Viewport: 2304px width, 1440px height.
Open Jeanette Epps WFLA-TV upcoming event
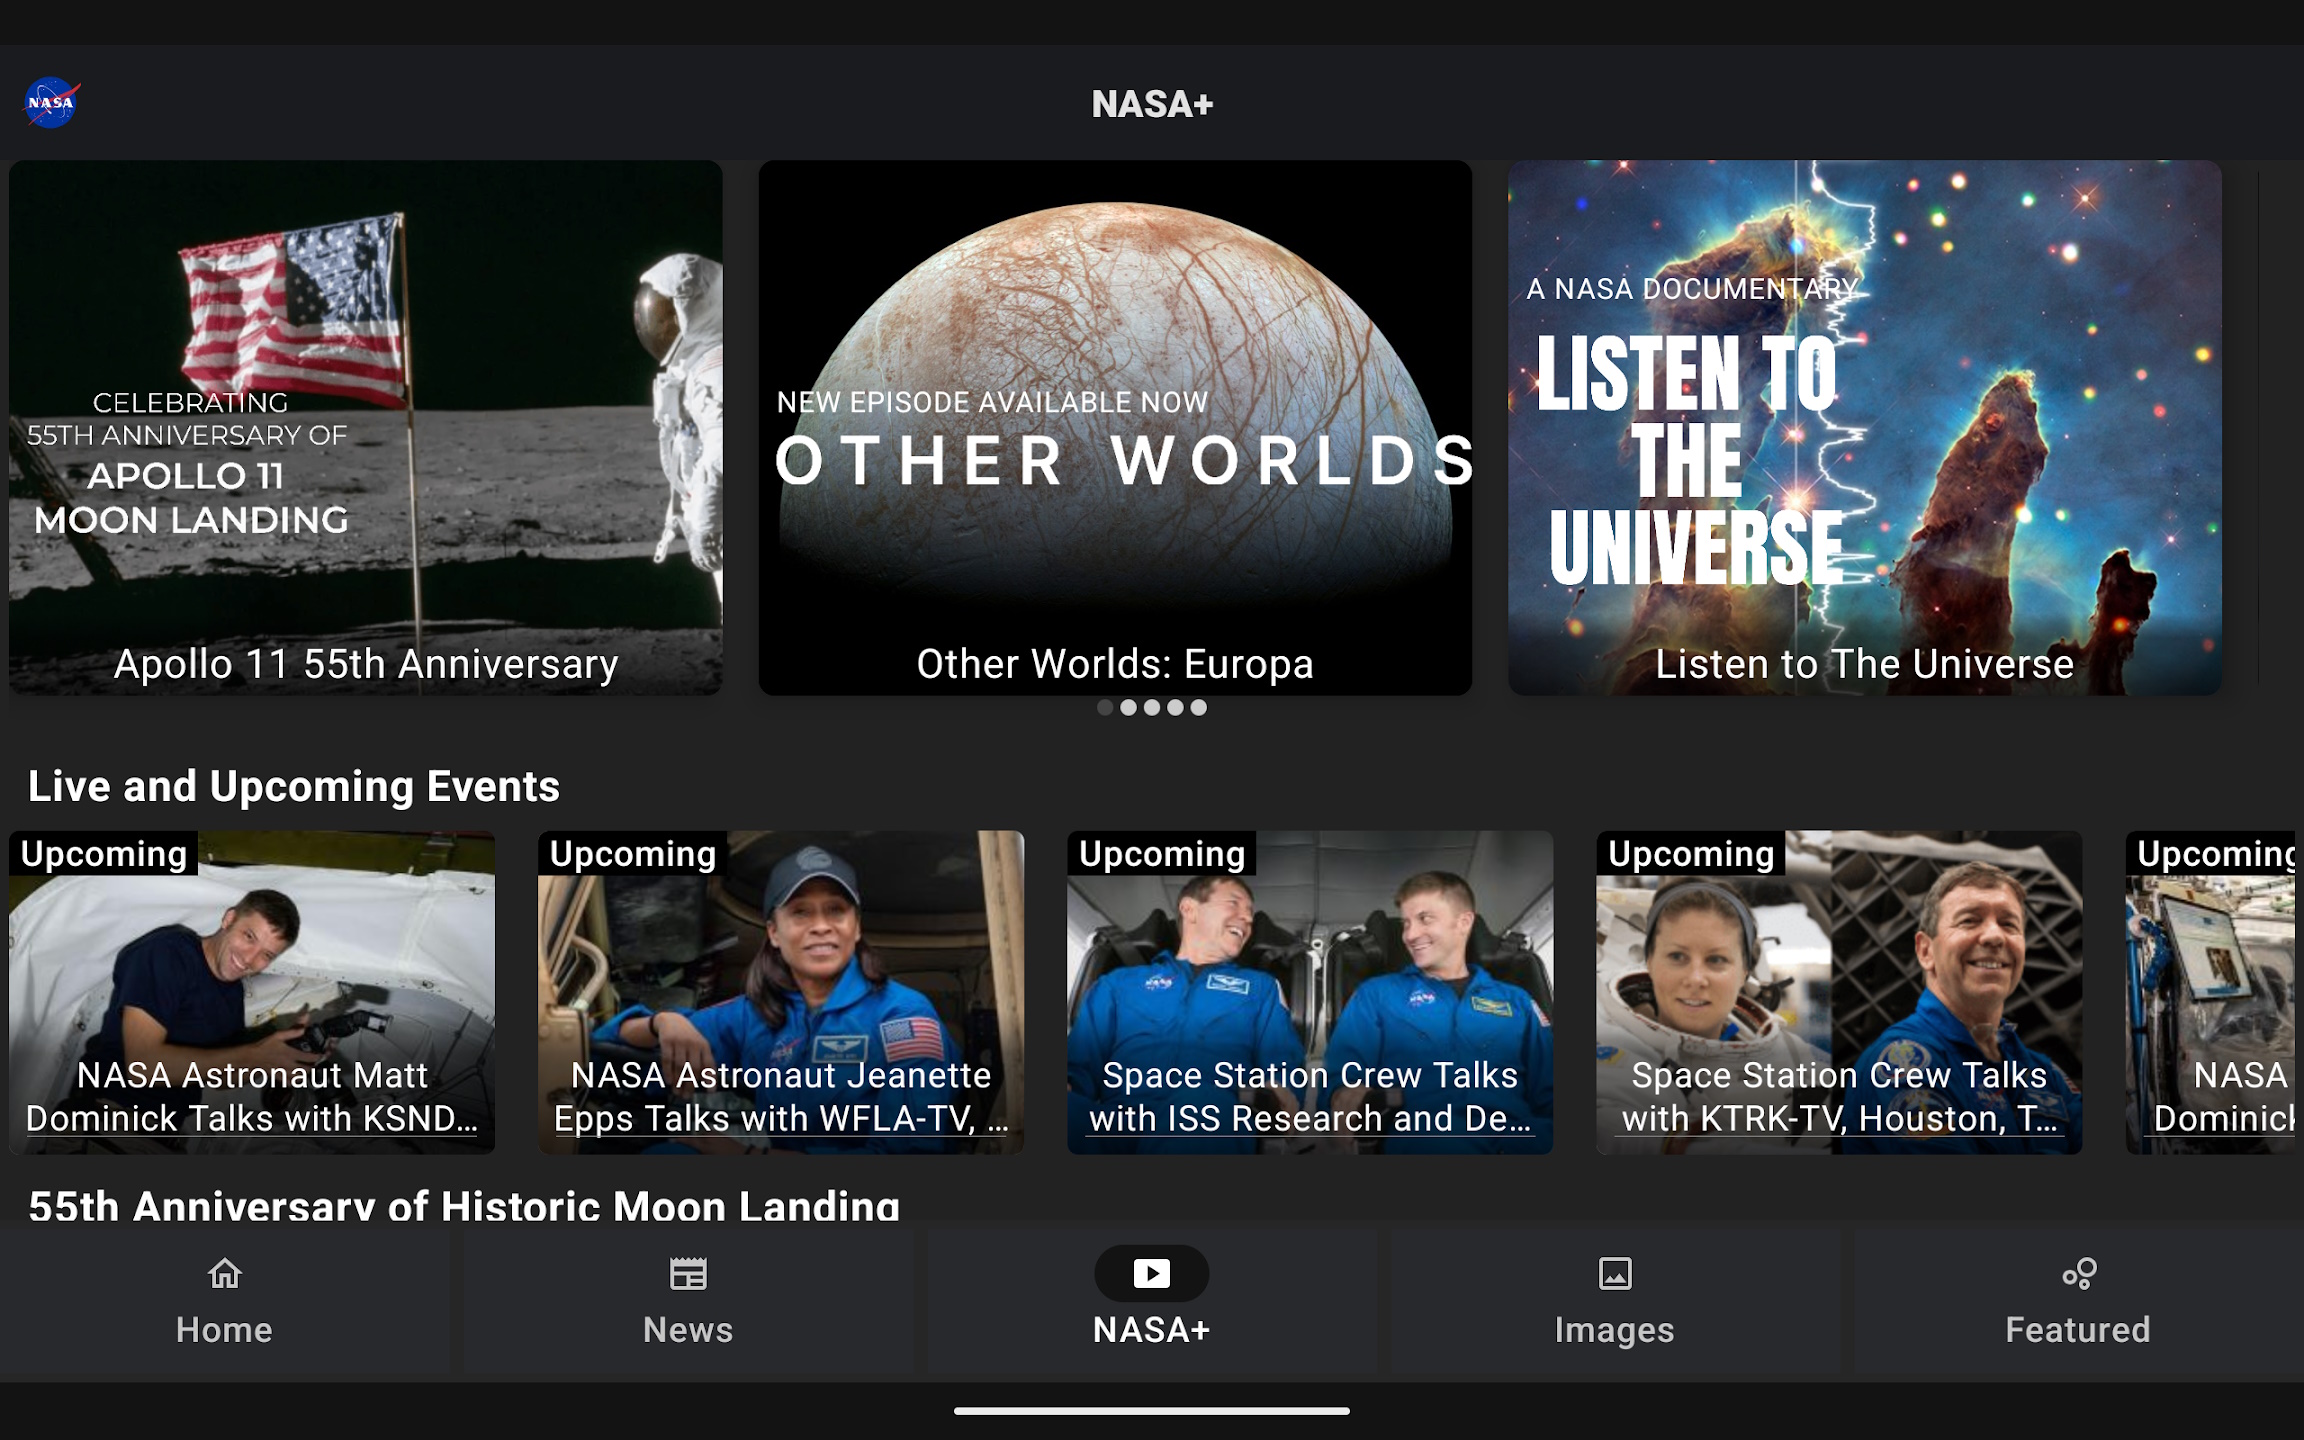(x=781, y=992)
